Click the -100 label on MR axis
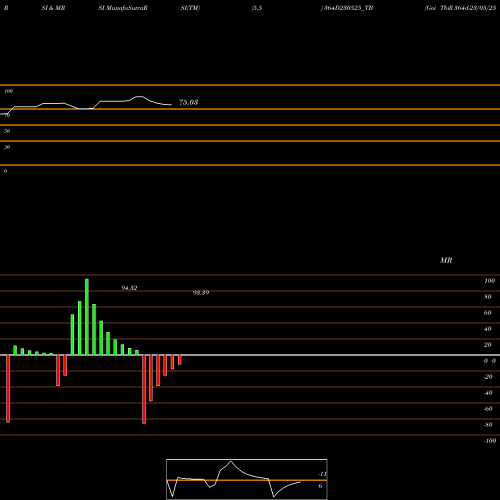The image size is (500, 500). tap(490, 441)
